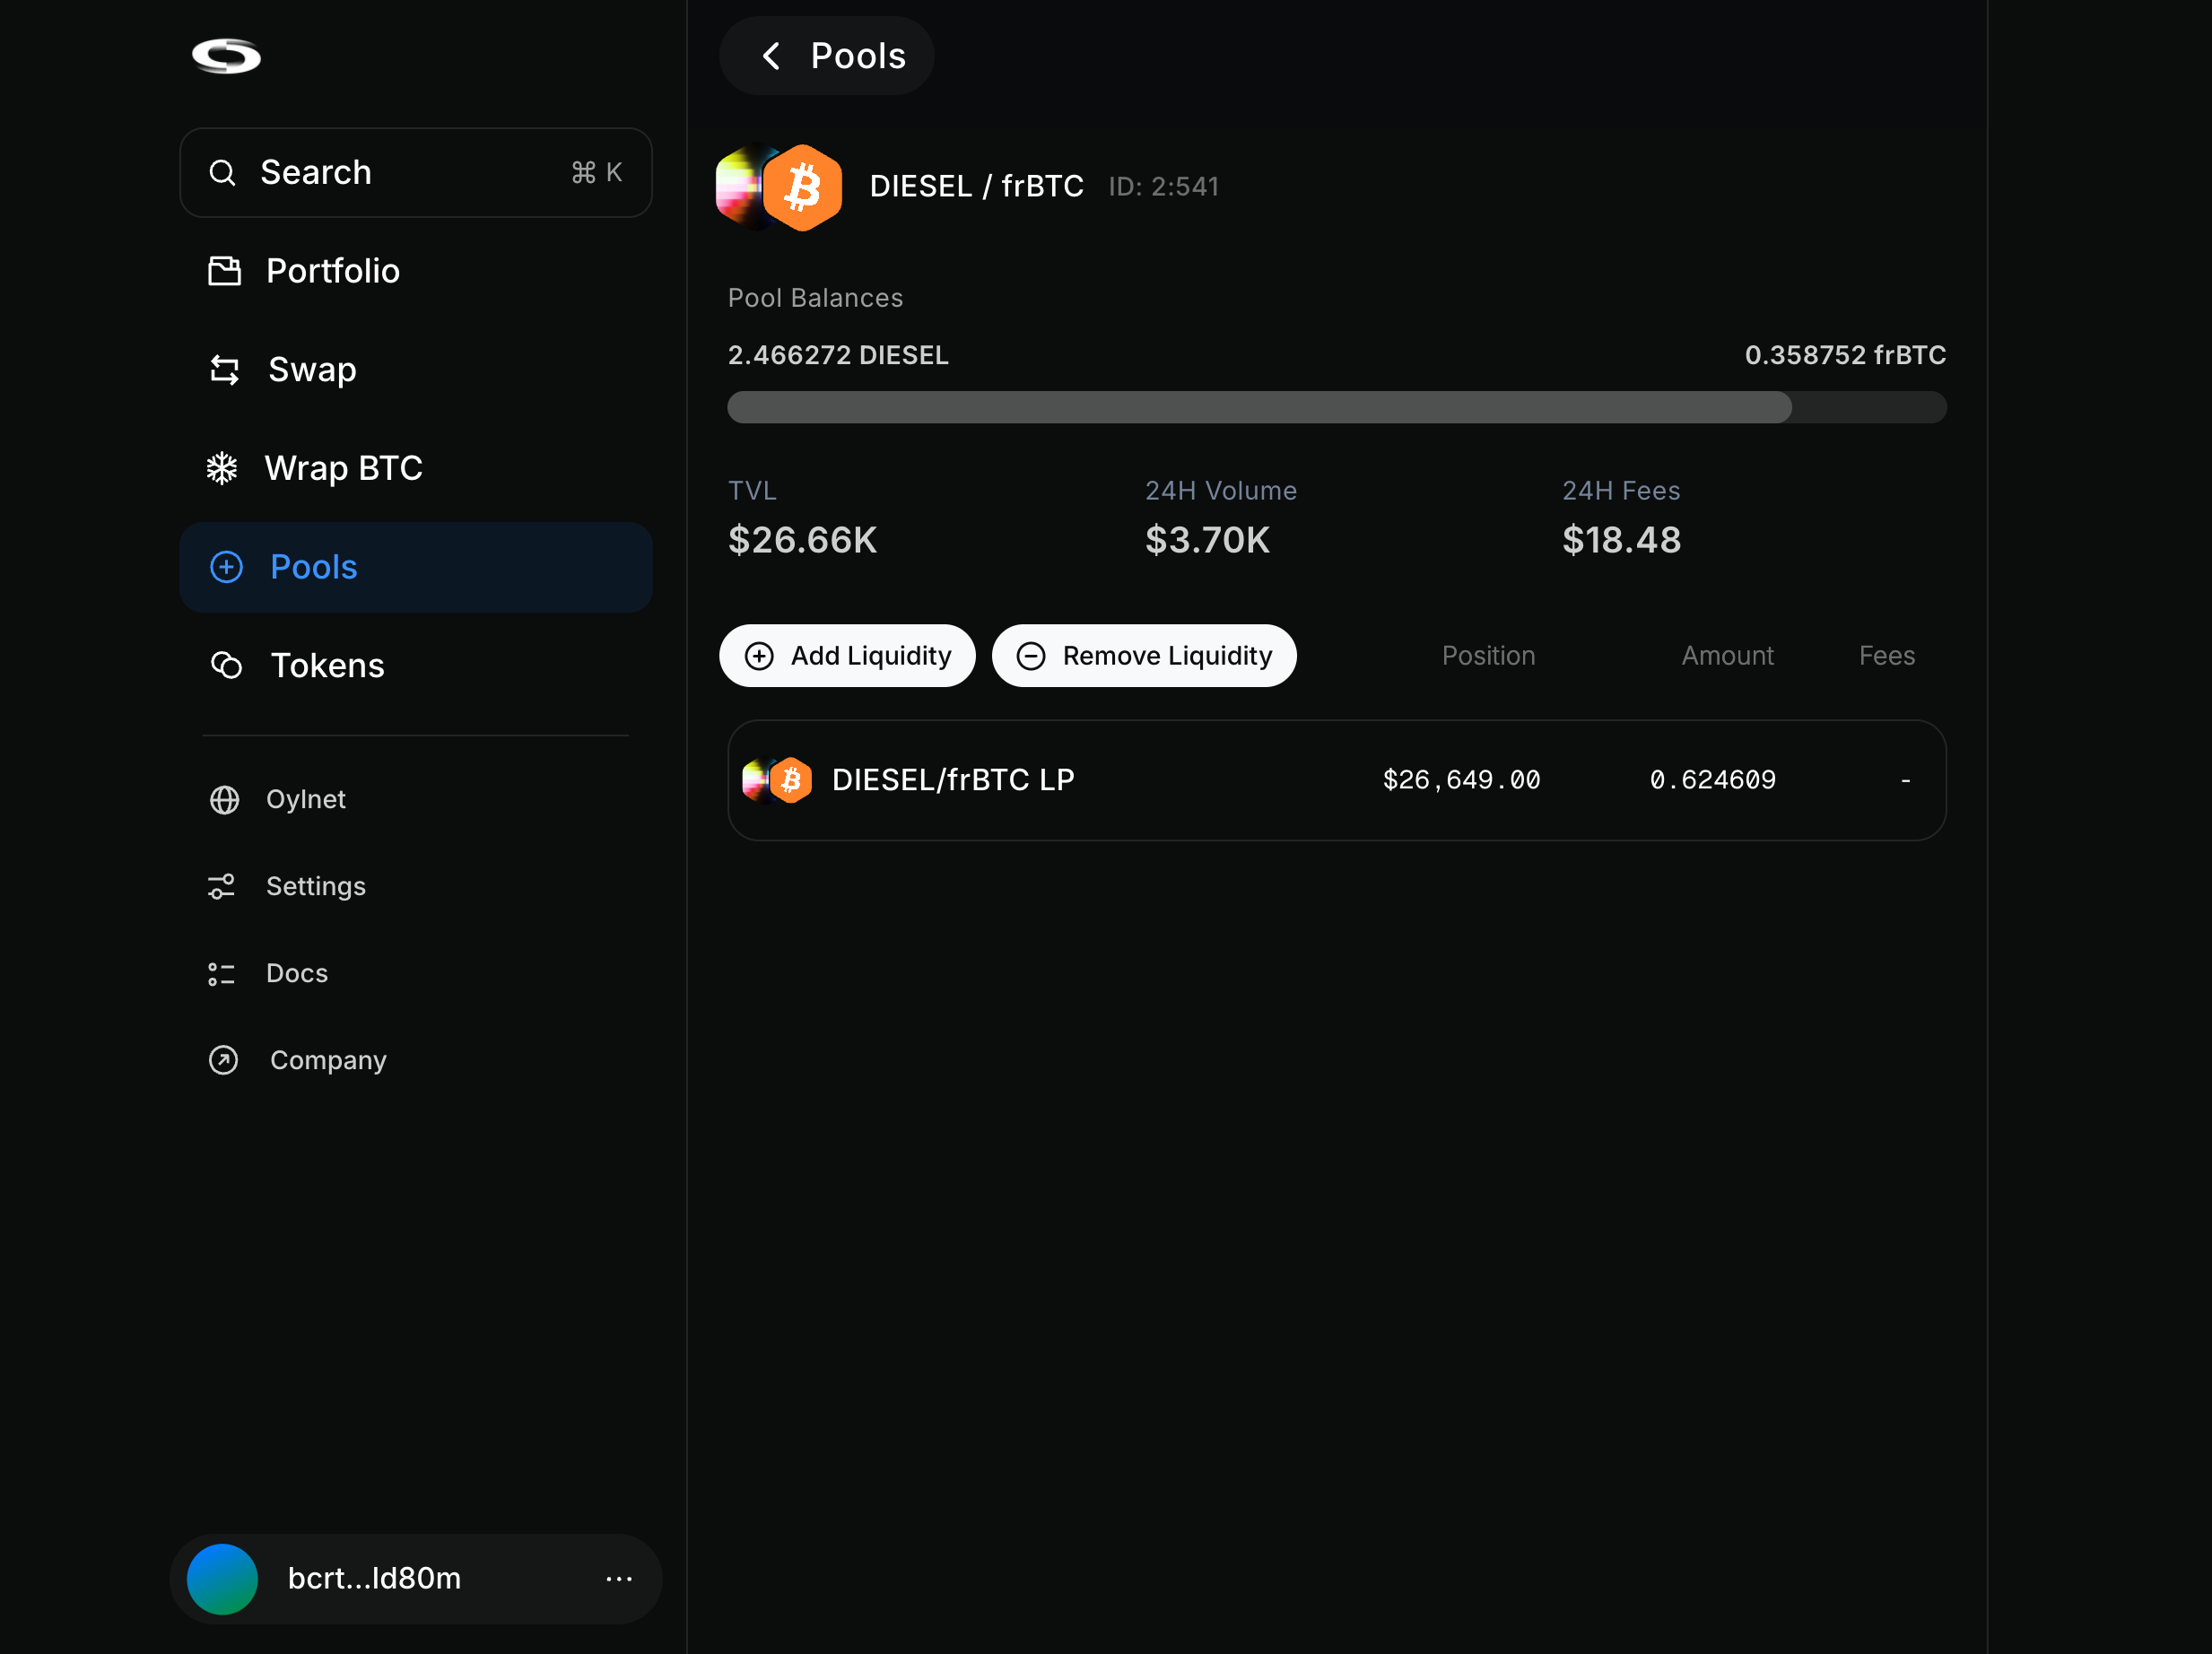The image size is (2212, 1654).
Task: Focus the Search input field
Action: point(416,172)
